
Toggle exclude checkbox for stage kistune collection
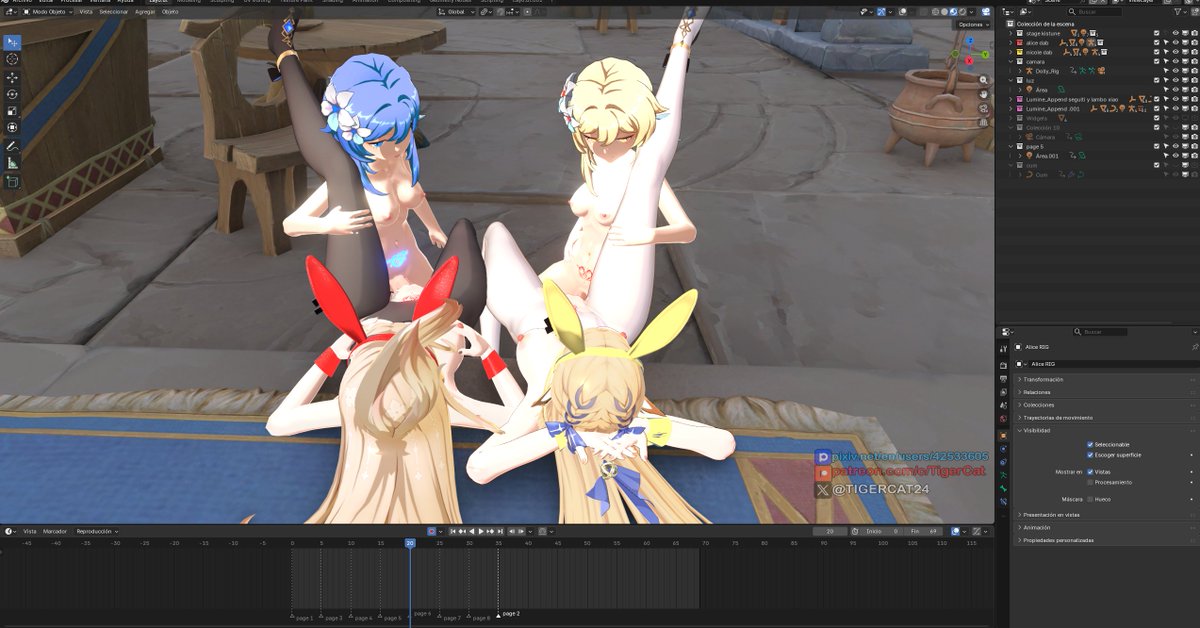tap(1157, 33)
